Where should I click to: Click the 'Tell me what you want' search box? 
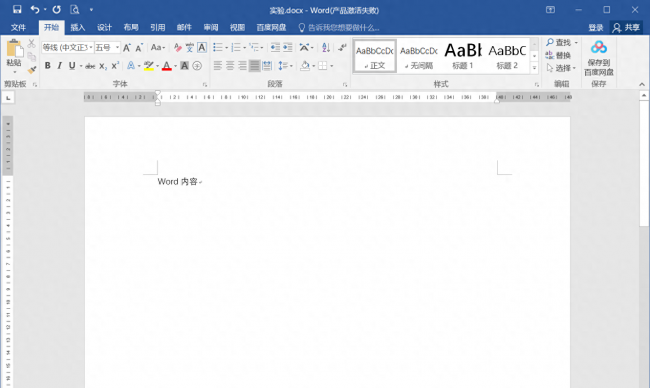(339, 28)
